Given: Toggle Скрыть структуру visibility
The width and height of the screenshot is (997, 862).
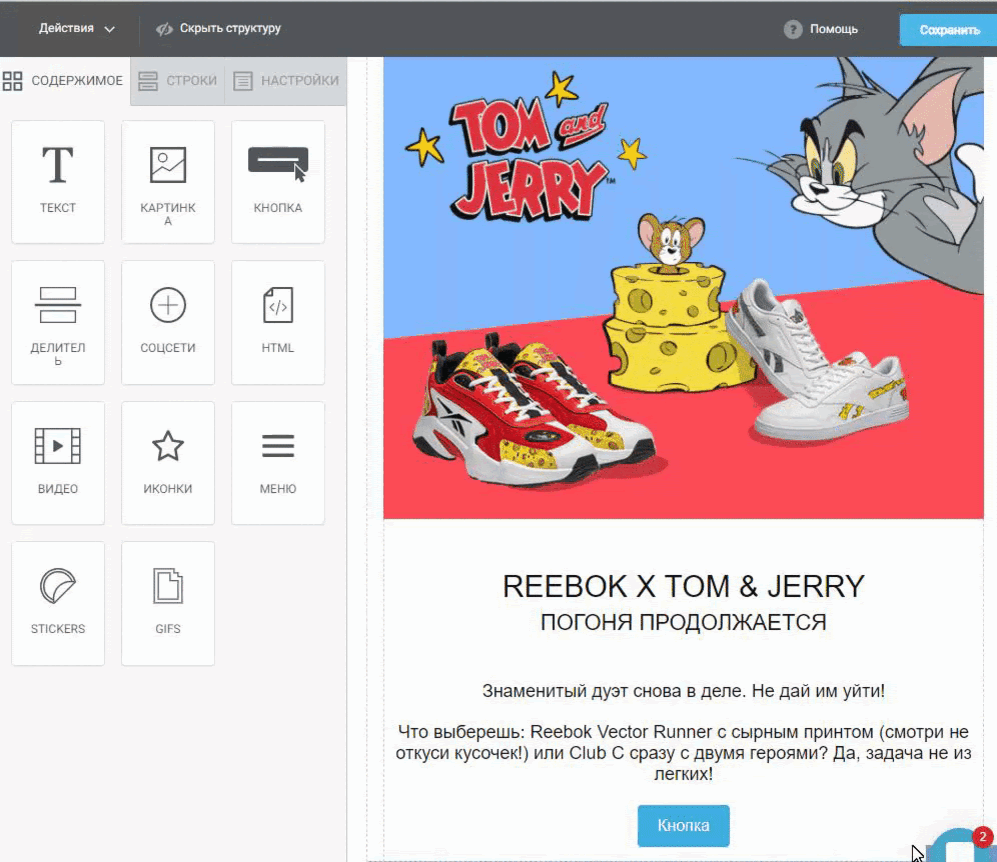Looking at the screenshot, I should 218,29.
